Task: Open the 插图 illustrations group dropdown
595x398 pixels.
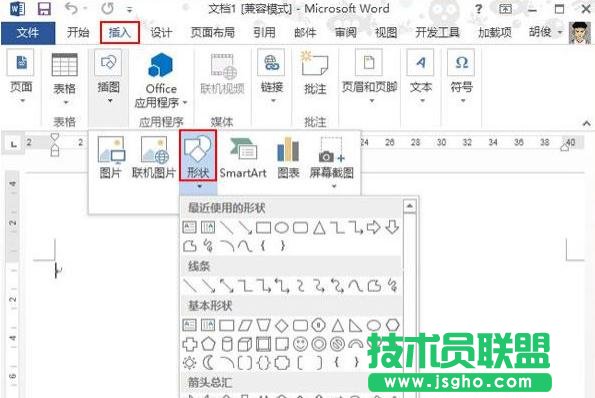Action: [x=109, y=77]
